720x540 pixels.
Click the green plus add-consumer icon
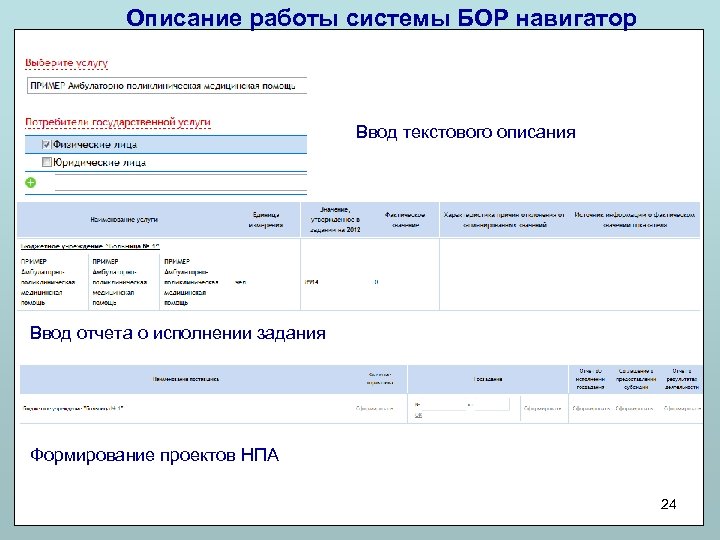30,183
